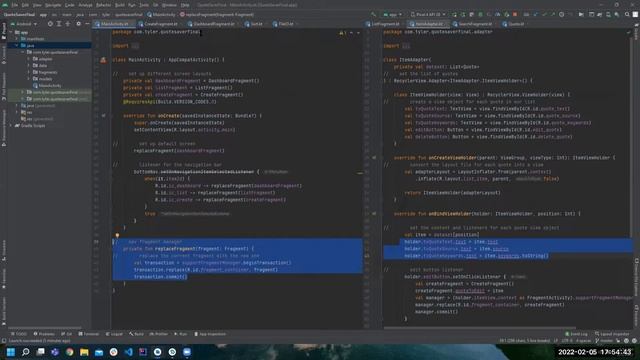Viewport: 640px width, 360px height.
Task: Select the models package in project tree
Action: [43, 79]
